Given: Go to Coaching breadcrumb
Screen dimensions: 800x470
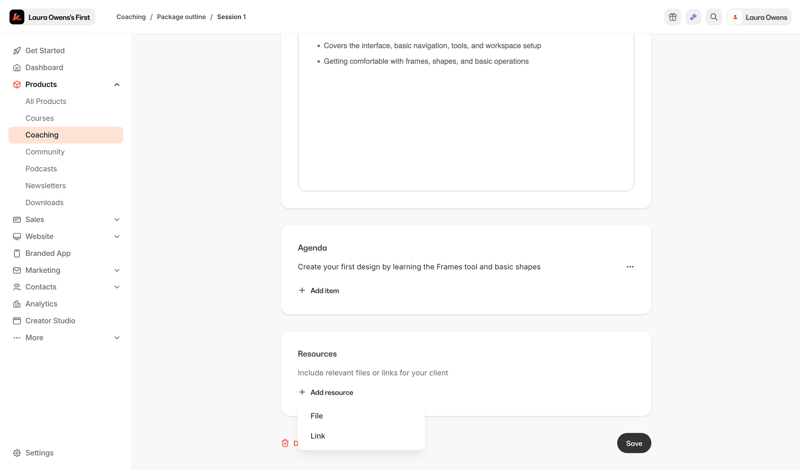Looking at the screenshot, I should tap(131, 17).
